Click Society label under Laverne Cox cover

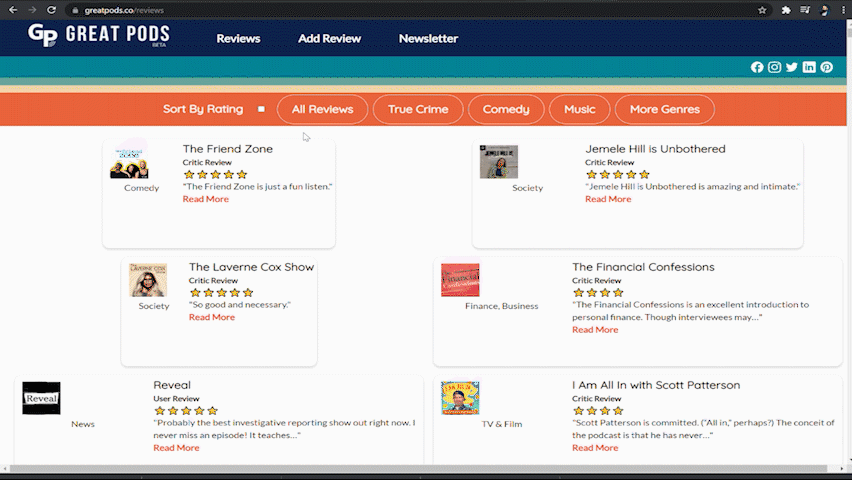point(154,306)
